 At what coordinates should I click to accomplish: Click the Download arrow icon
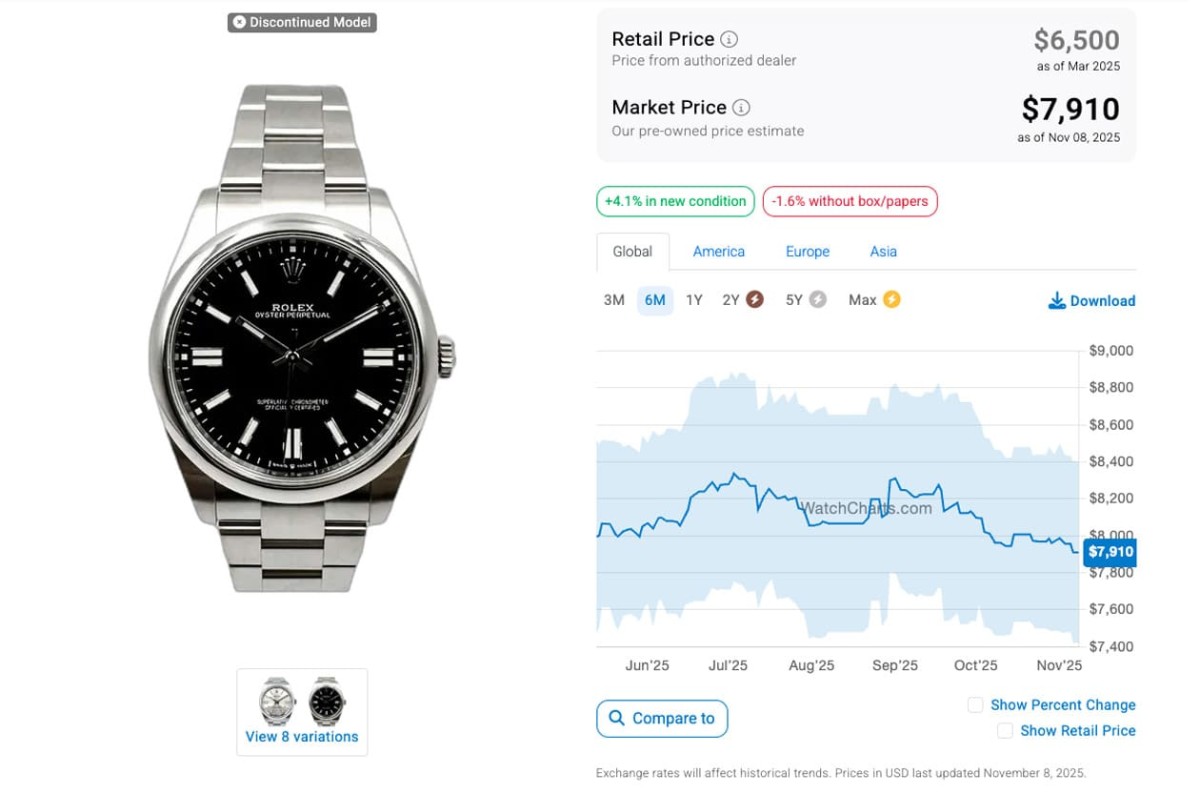(x=1057, y=301)
